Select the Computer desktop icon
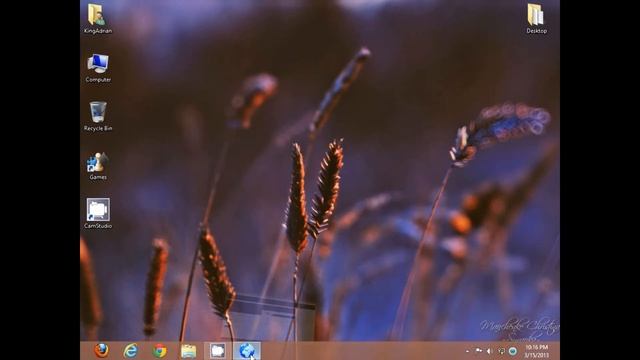The image size is (640, 360). pyautogui.click(x=98, y=68)
